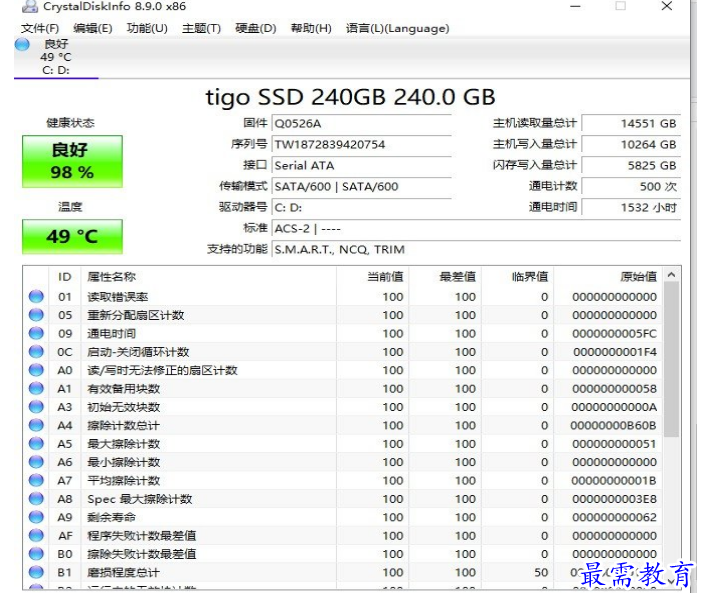Open the 帮助(H) menu
The width and height of the screenshot is (702, 606).
point(311,28)
